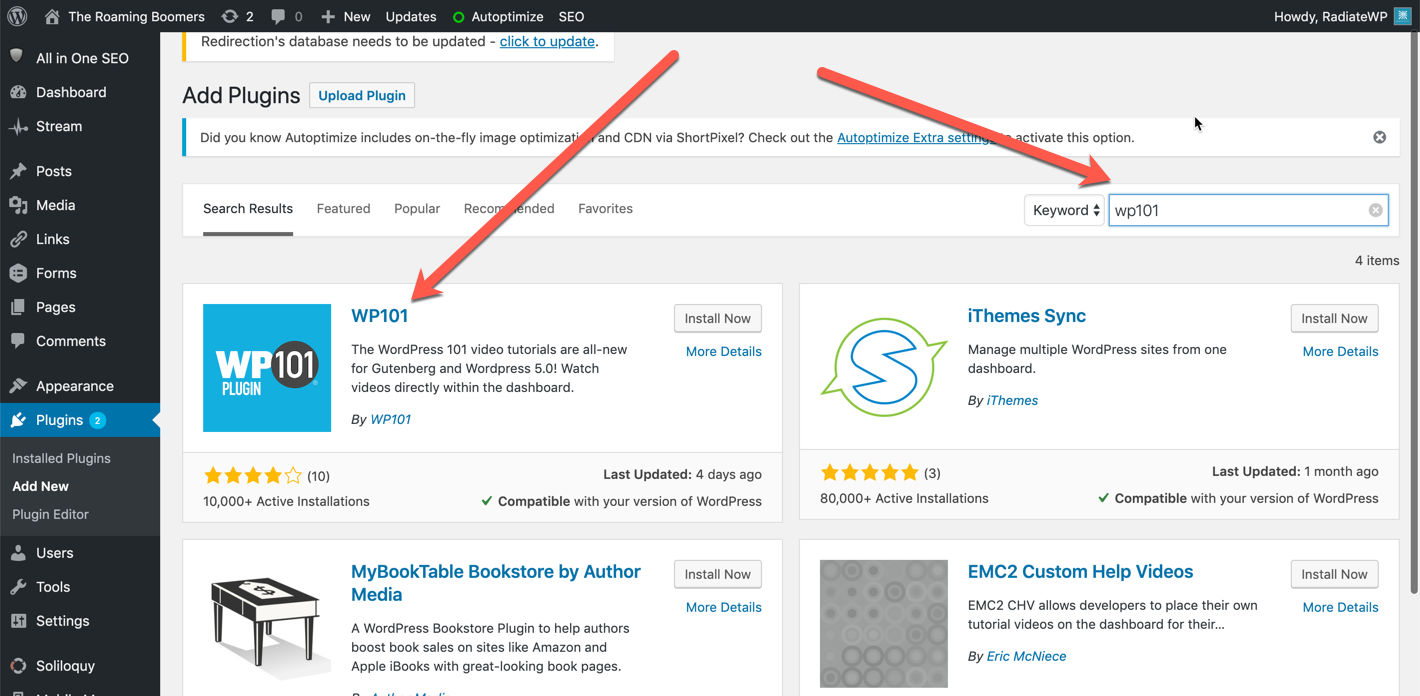Switch to the Favorites tab
The image size is (1420, 696).
point(605,209)
